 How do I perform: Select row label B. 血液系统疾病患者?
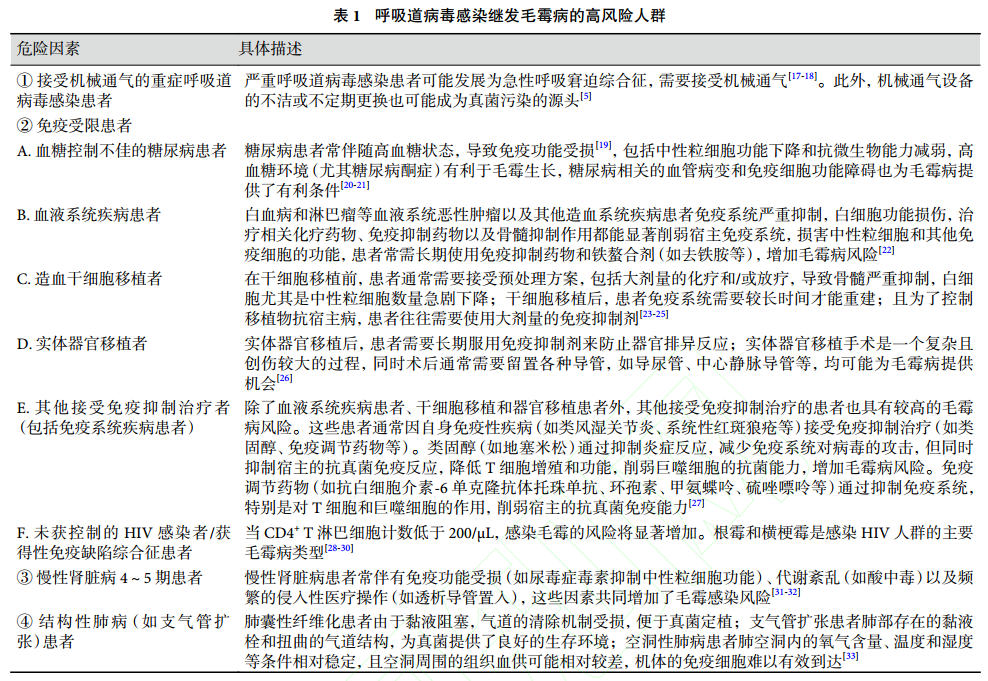pos(90,215)
